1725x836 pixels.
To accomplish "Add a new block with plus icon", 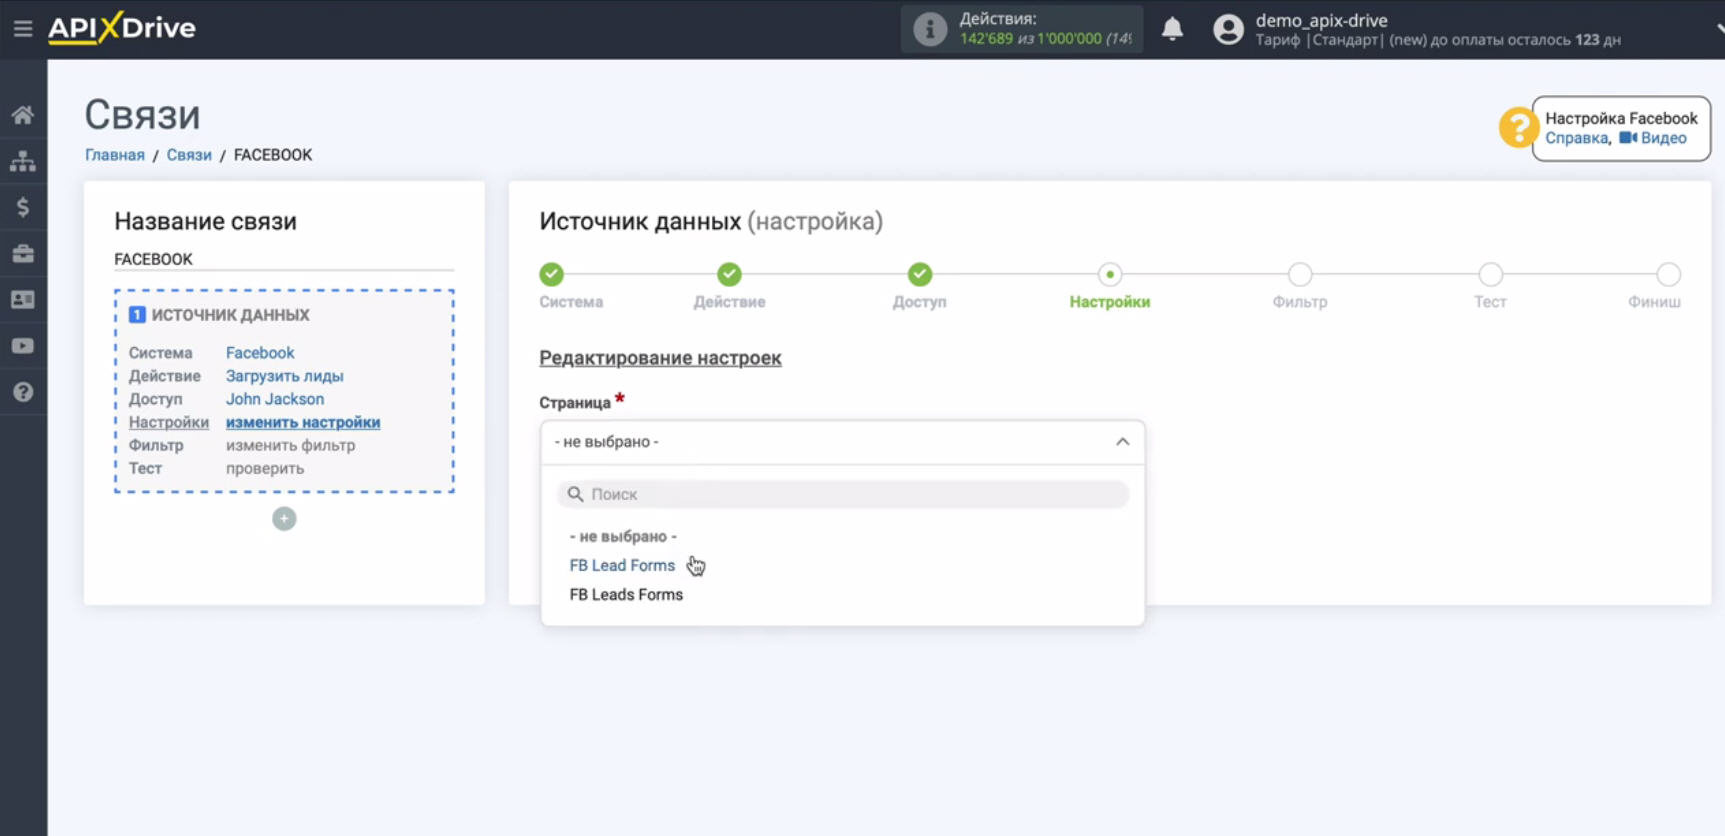I will click(284, 519).
